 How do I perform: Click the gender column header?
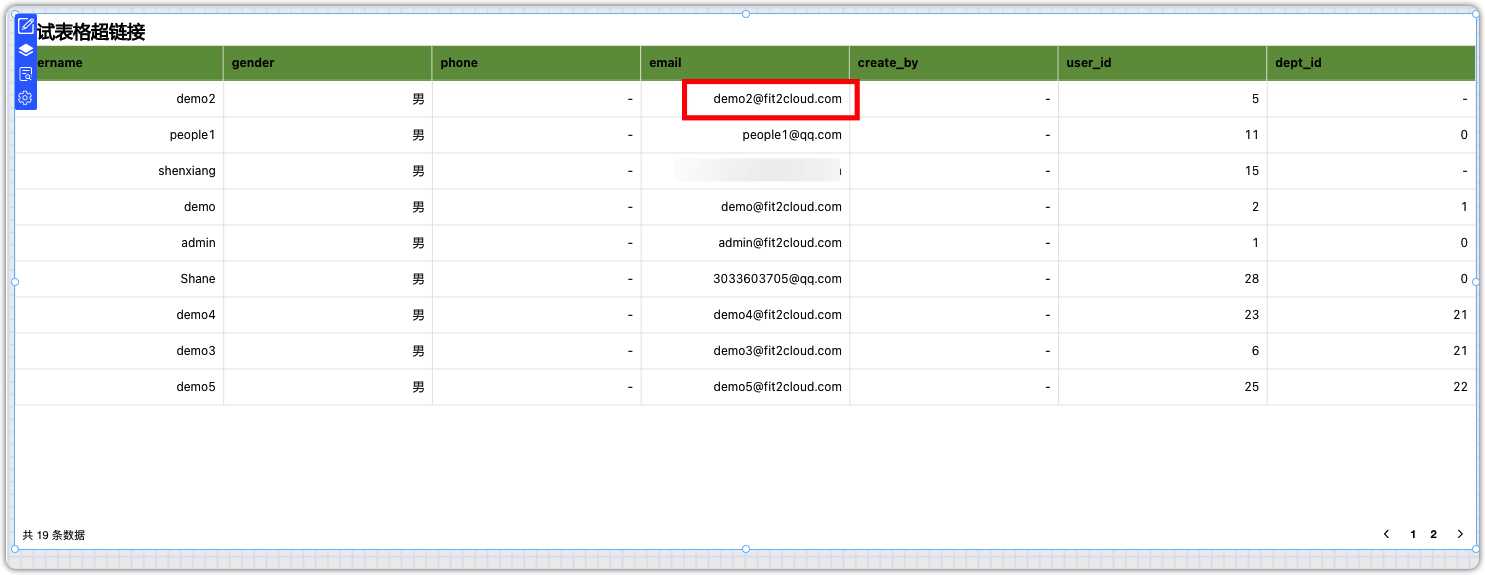[x=328, y=63]
